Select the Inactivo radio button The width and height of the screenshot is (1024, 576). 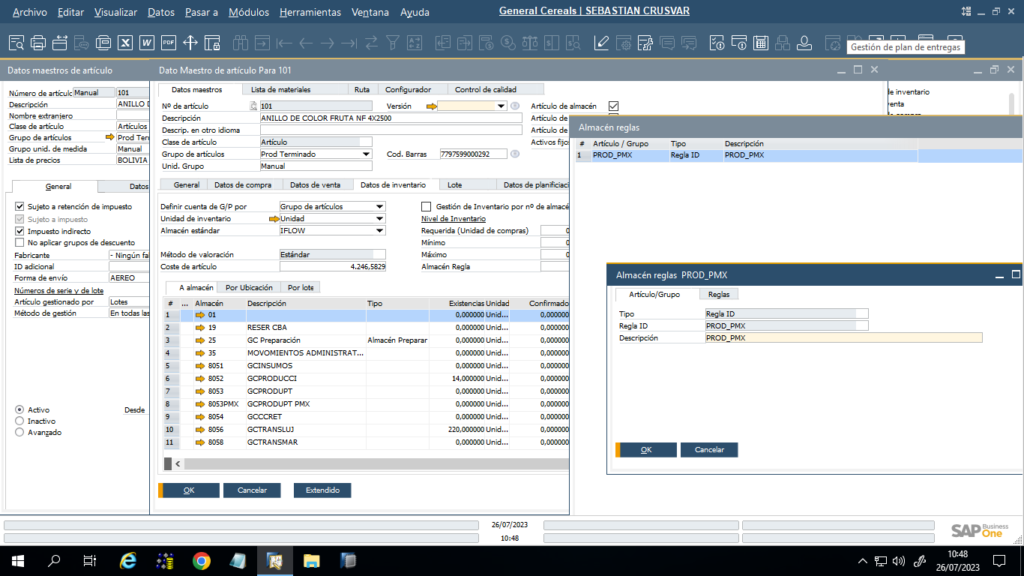20,421
